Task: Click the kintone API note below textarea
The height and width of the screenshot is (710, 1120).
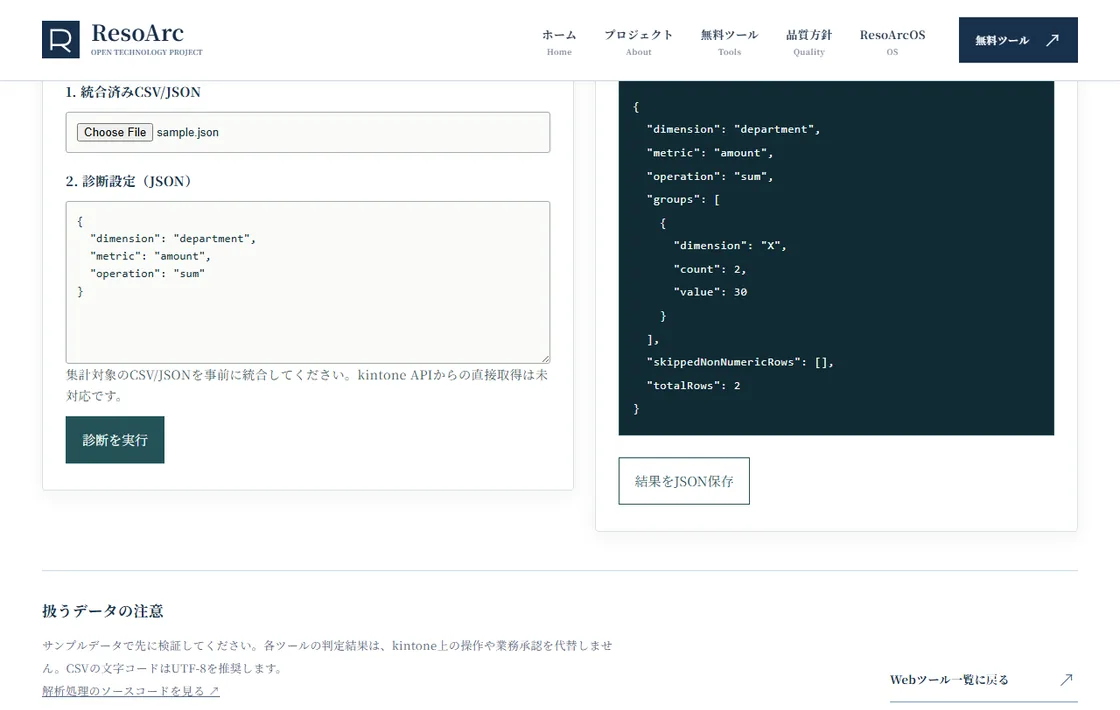Action: (307, 385)
